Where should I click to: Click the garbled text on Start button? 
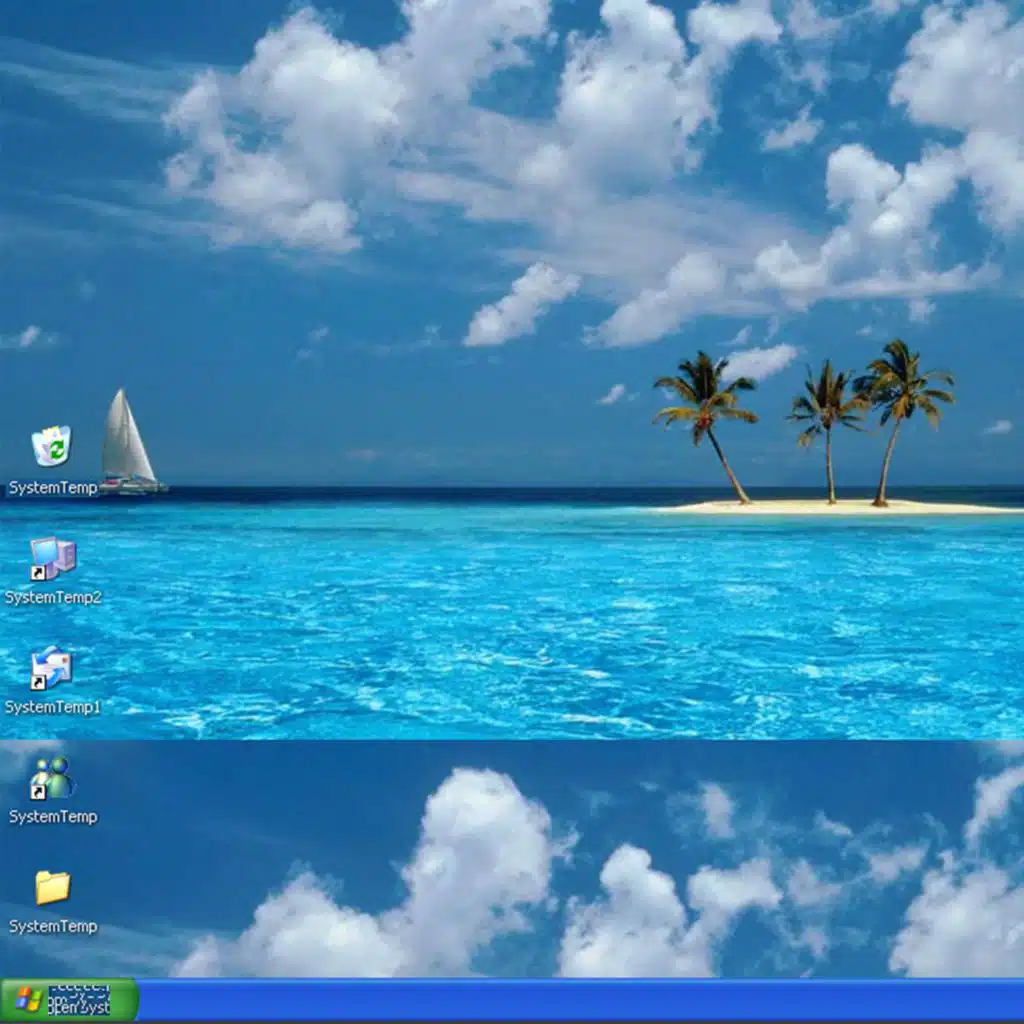[79, 1000]
